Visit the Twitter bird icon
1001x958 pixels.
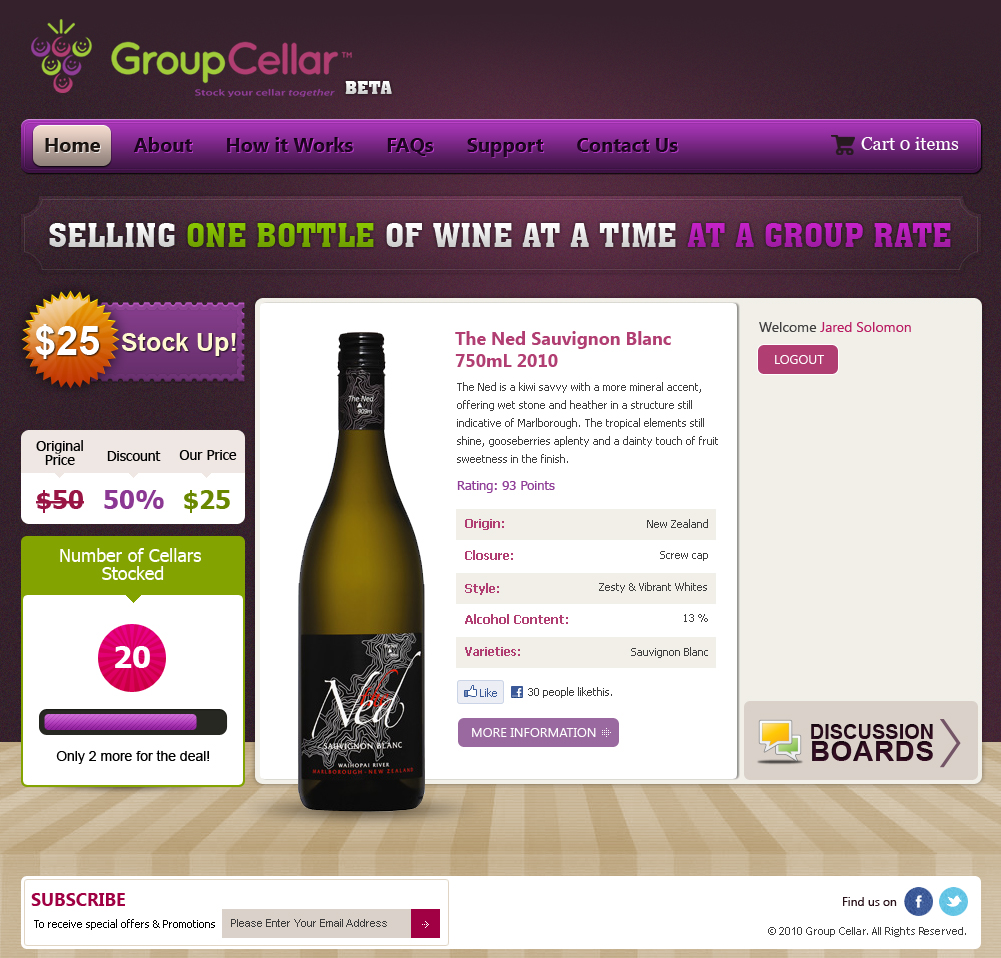point(953,901)
